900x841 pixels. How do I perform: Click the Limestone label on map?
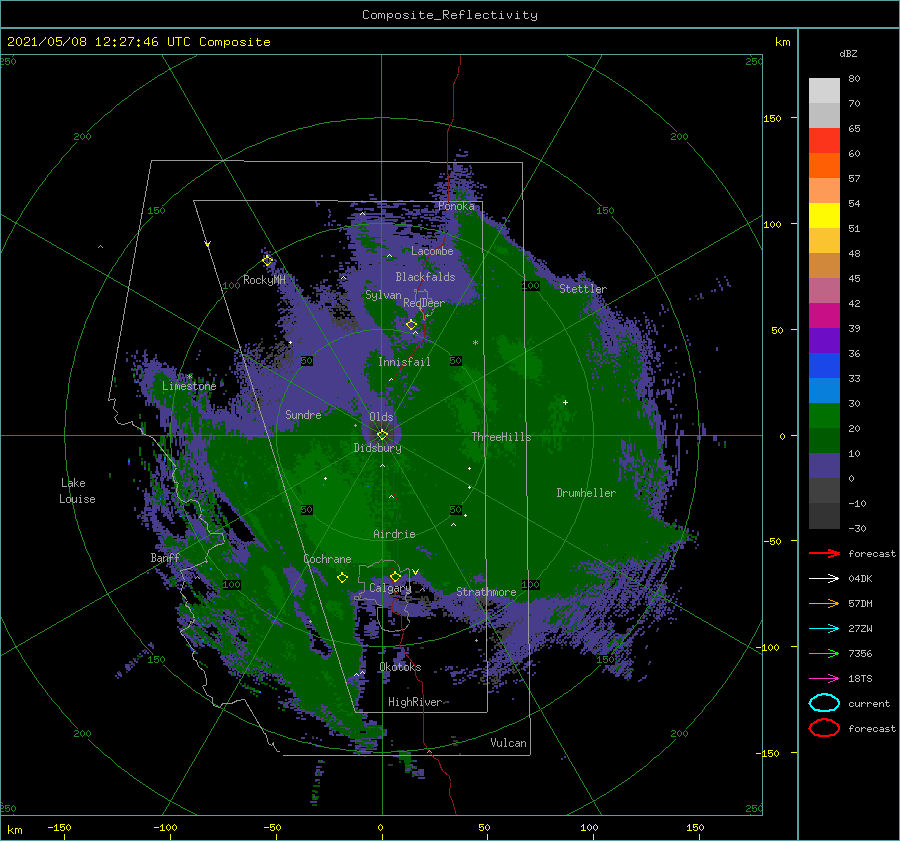click(x=189, y=386)
